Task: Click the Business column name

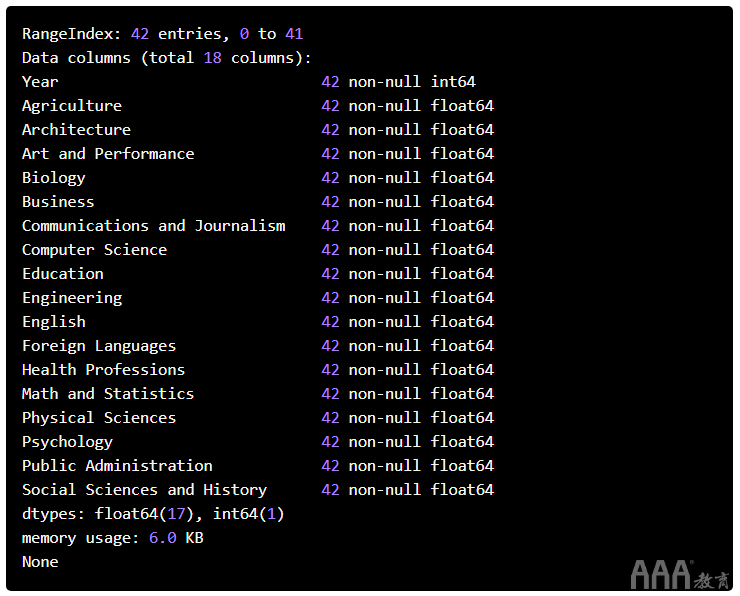Action: 58,202
